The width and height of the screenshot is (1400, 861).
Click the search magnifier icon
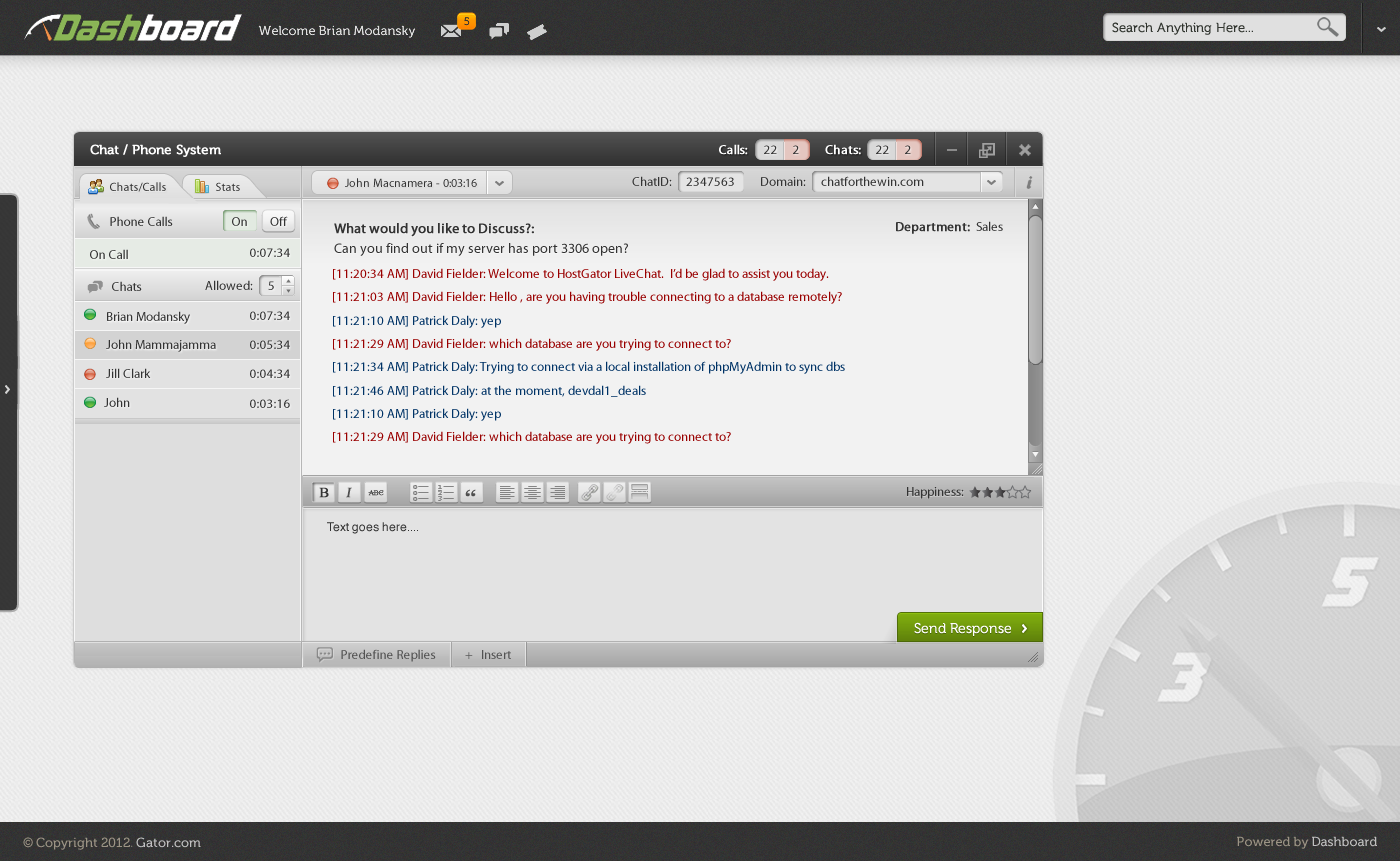tap(1327, 27)
